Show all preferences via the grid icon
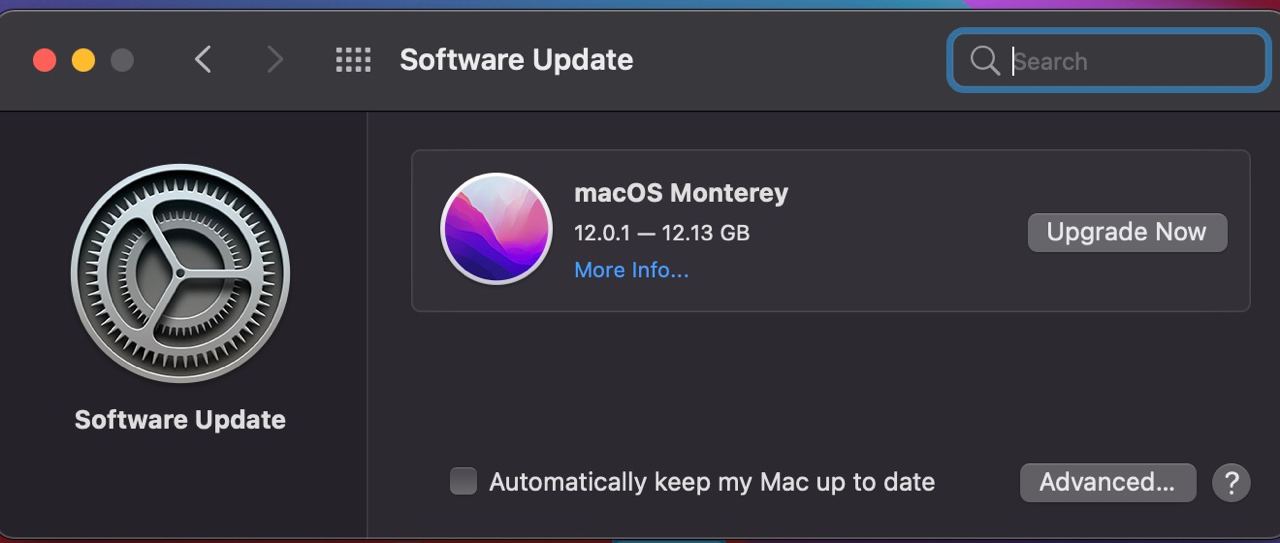 353,60
